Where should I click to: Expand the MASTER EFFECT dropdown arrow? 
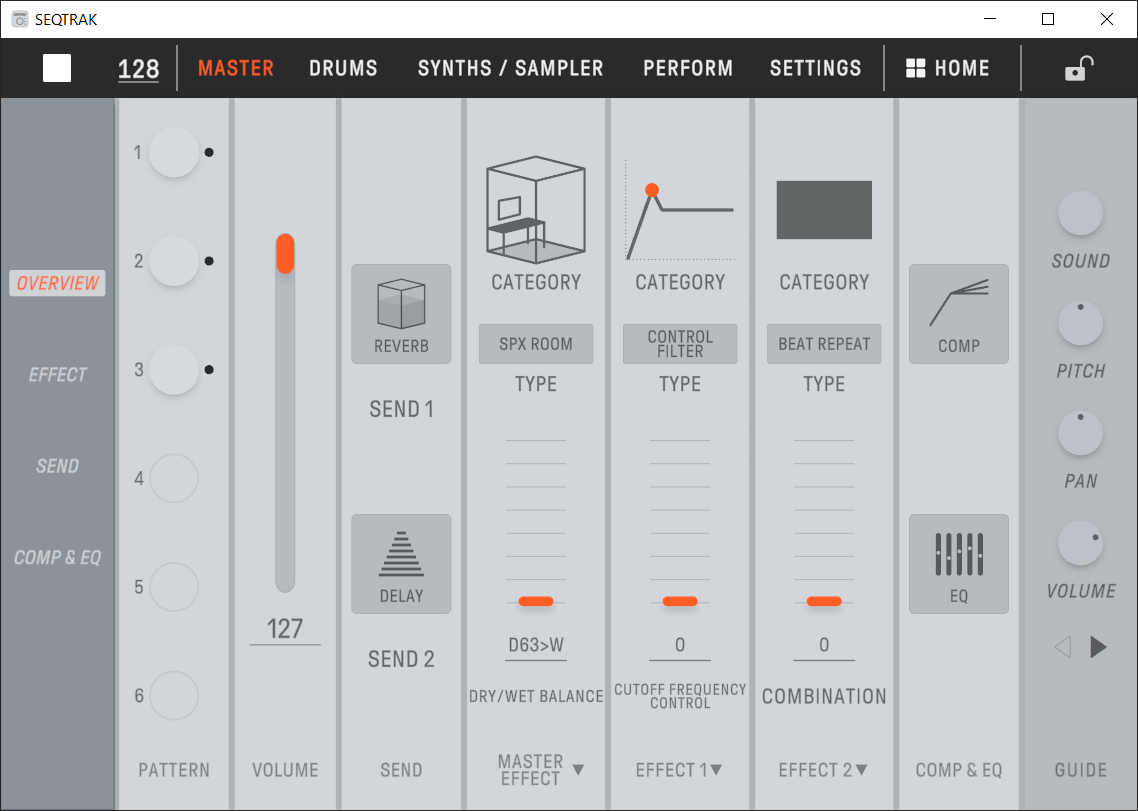click(x=578, y=770)
